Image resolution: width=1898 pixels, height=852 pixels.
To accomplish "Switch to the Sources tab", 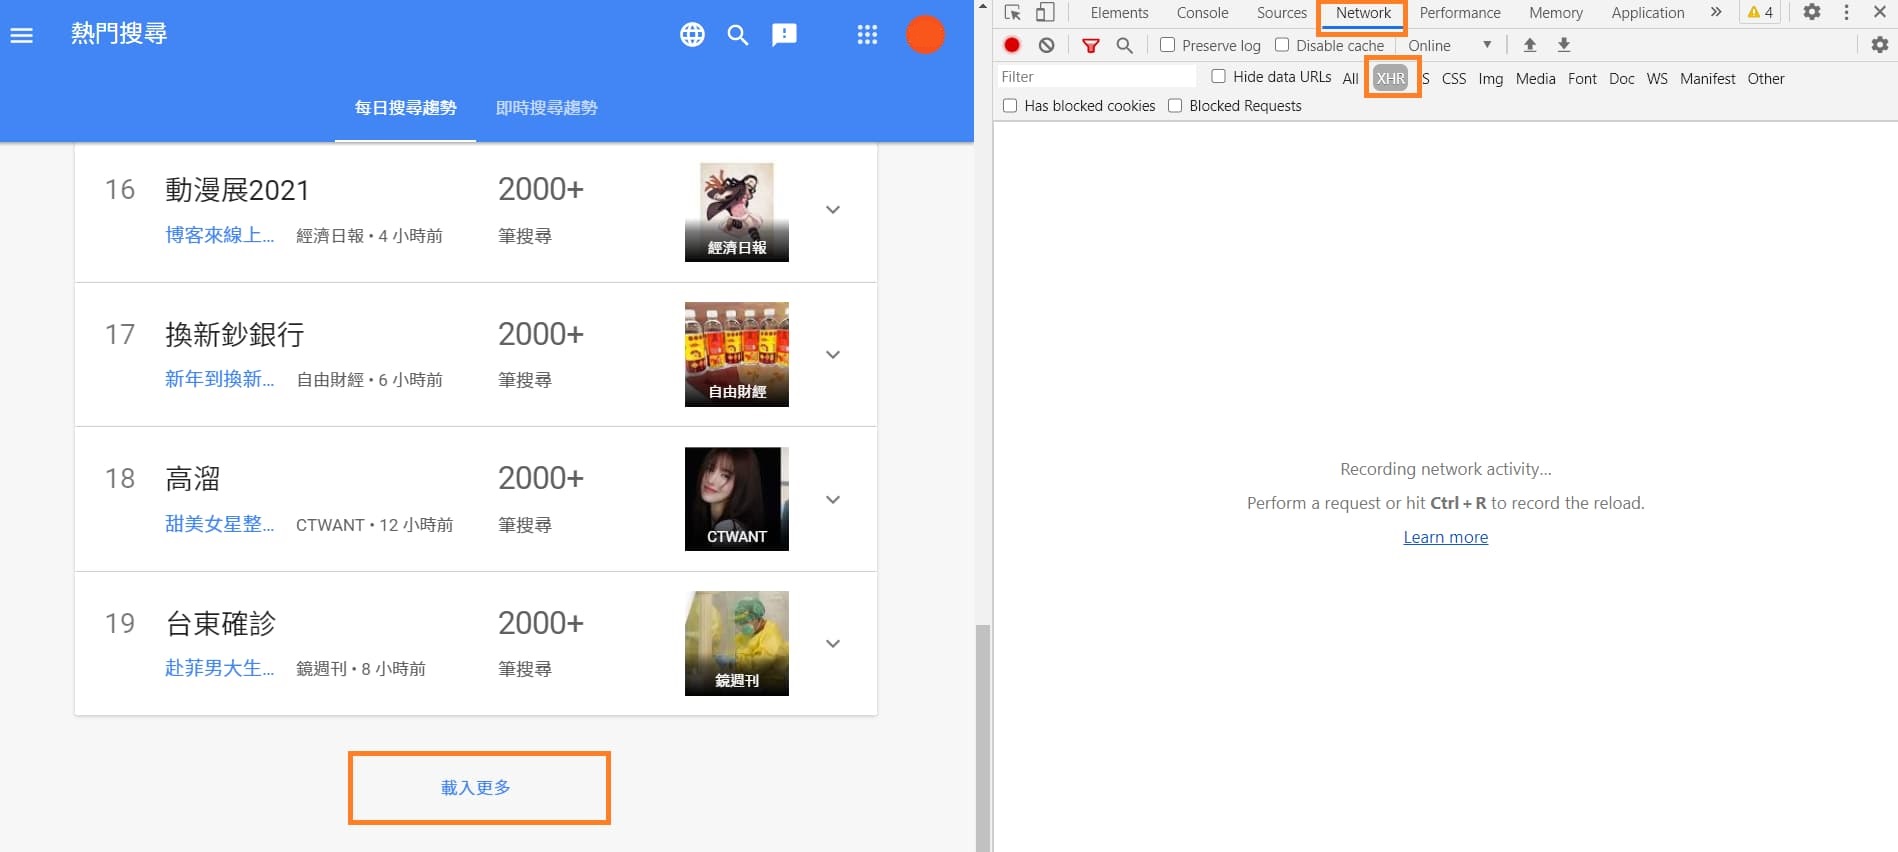I will (x=1282, y=12).
